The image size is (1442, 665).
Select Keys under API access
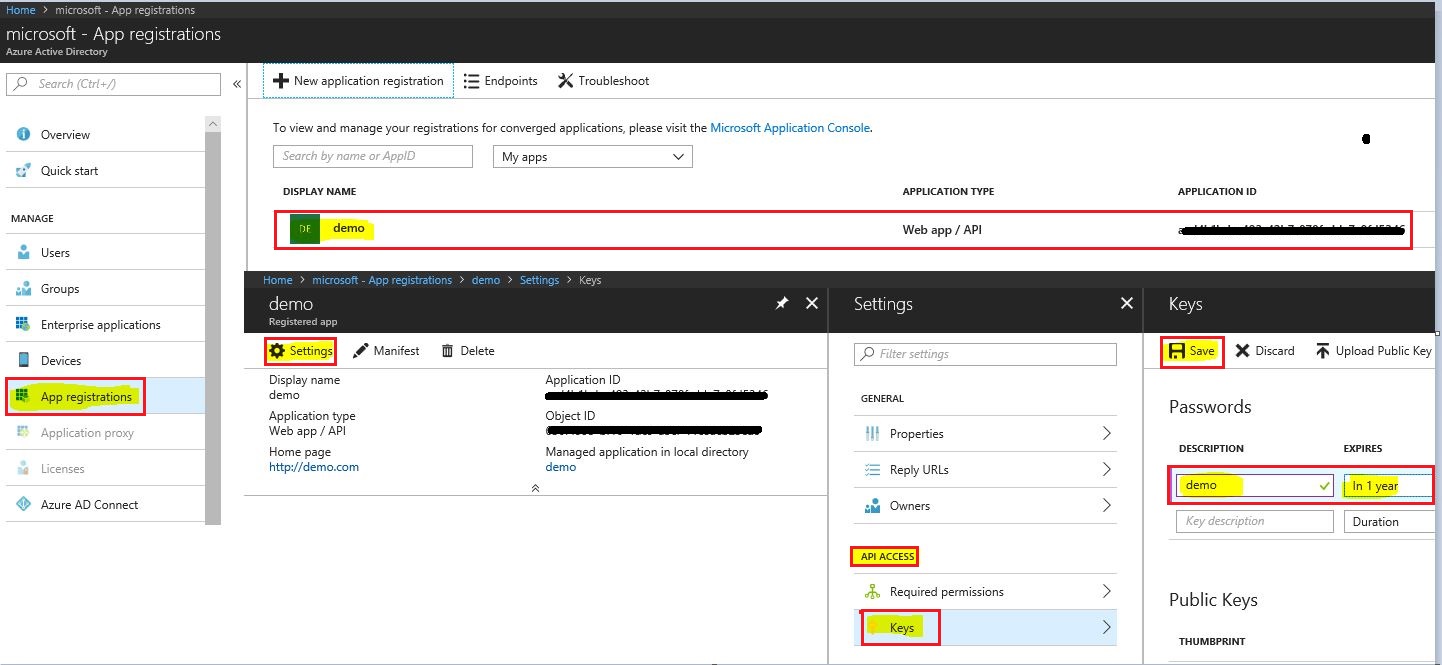985,627
